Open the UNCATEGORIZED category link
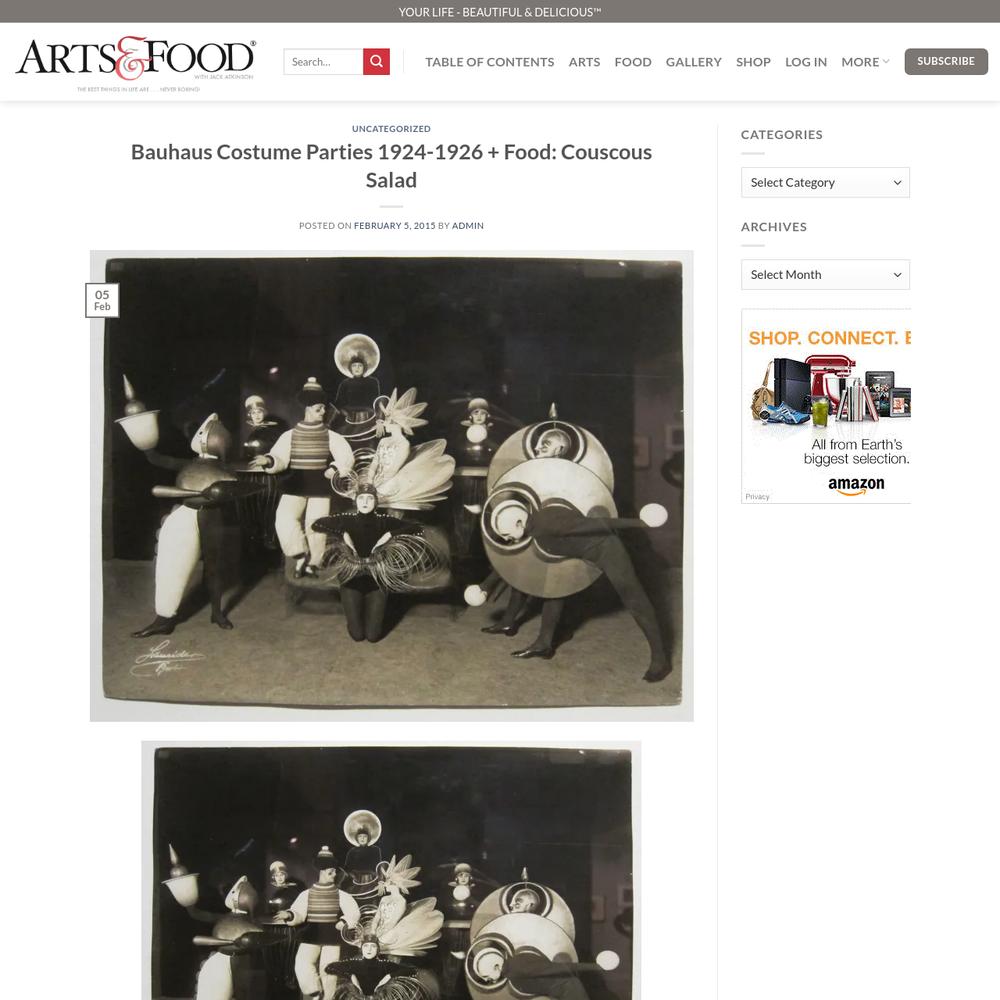The width and height of the screenshot is (1000, 1000). click(x=391, y=129)
